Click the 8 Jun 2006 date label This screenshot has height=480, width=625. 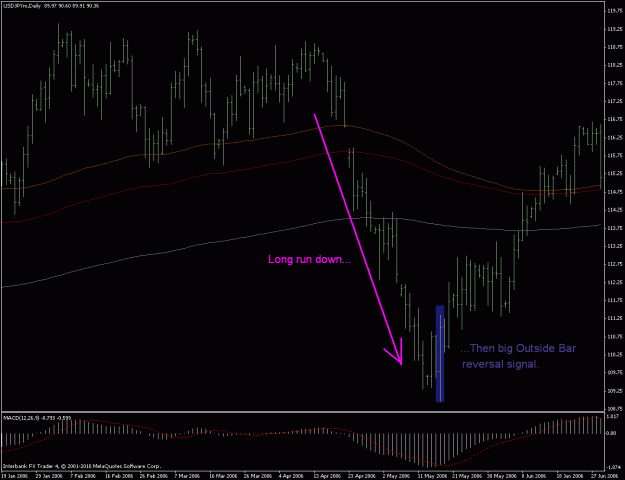535,476
